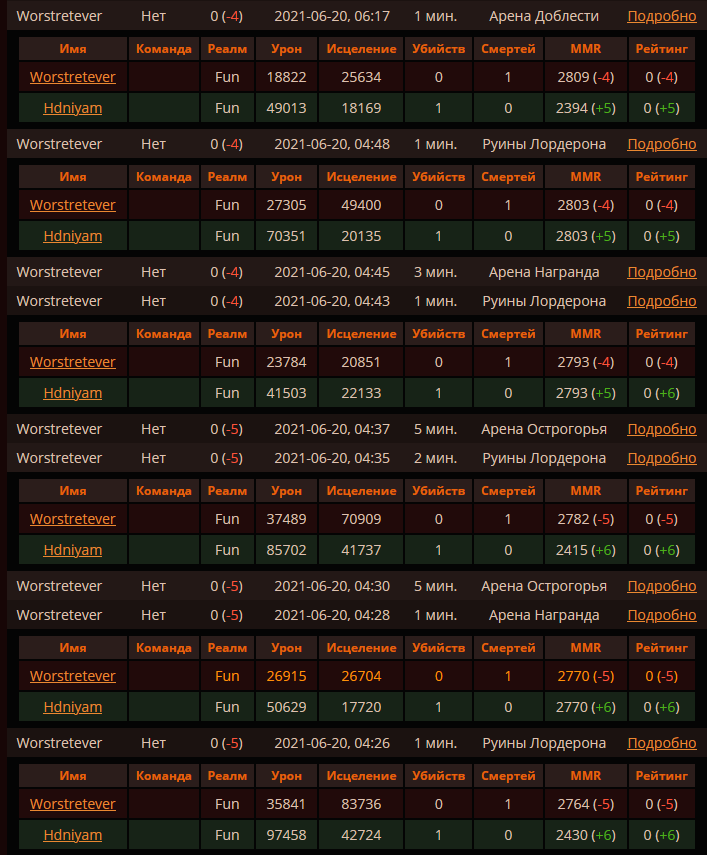Screen dimensions: 707x855
Task: Open Подробно for the 04:48 Руины Лордерона match
Action: pyautogui.click(x=661, y=144)
